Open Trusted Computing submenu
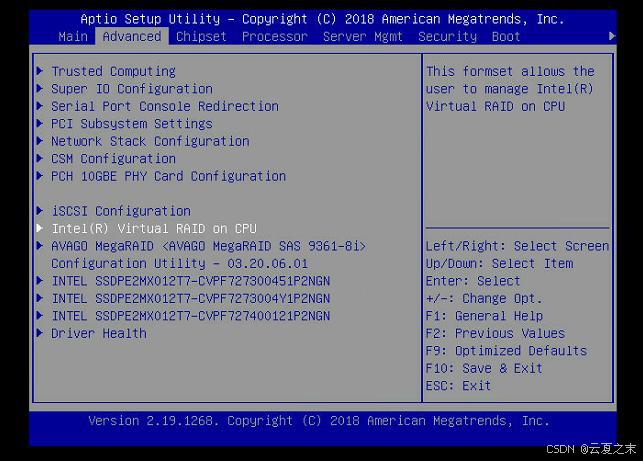643x461 pixels. (x=113, y=71)
